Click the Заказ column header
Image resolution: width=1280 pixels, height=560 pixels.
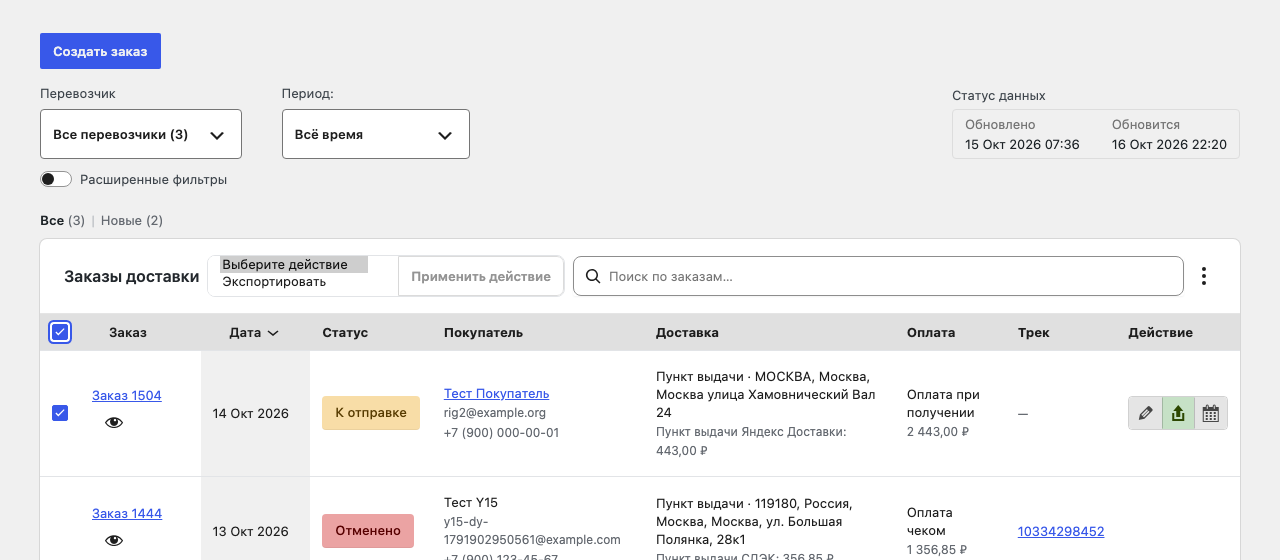[128, 332]
